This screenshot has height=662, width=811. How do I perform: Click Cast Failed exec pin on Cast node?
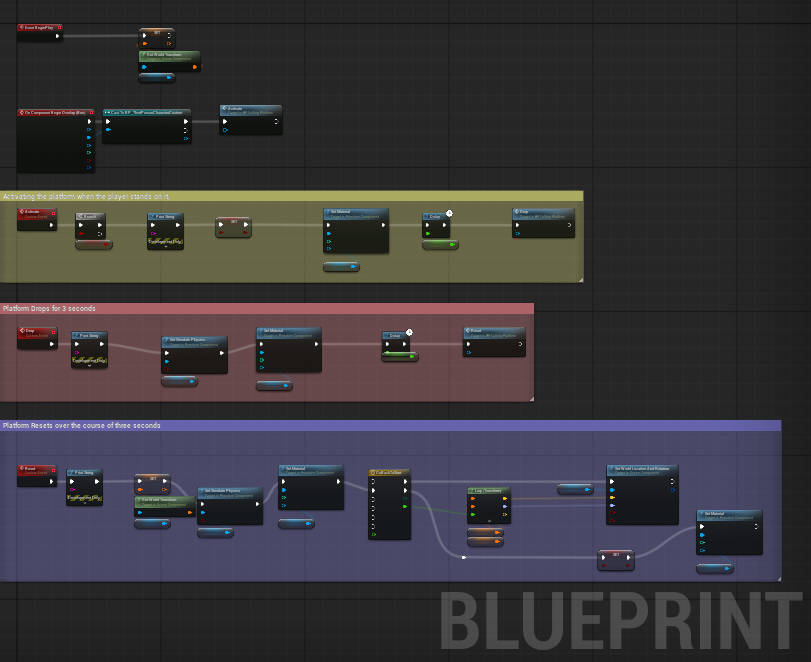[186, 130]
